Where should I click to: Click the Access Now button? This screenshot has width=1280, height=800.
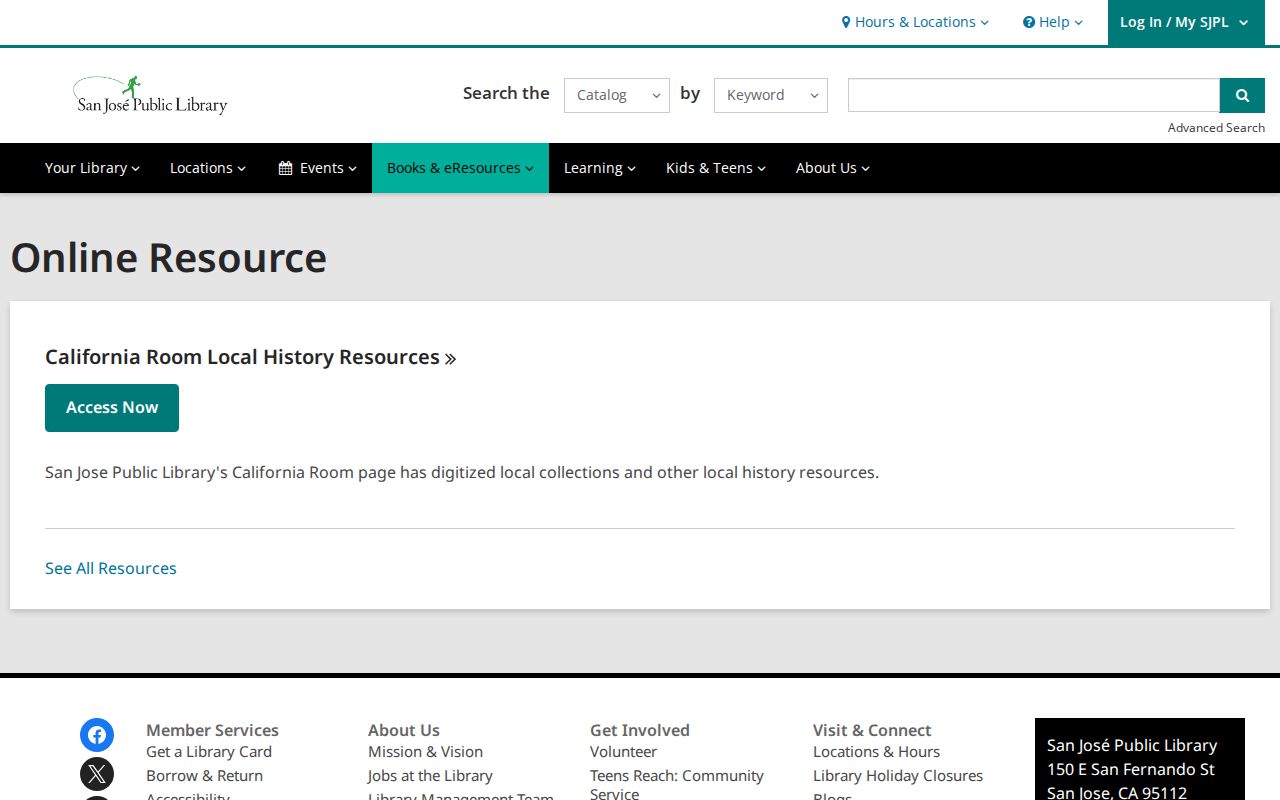pyautogui.click(x=112, y=408)
